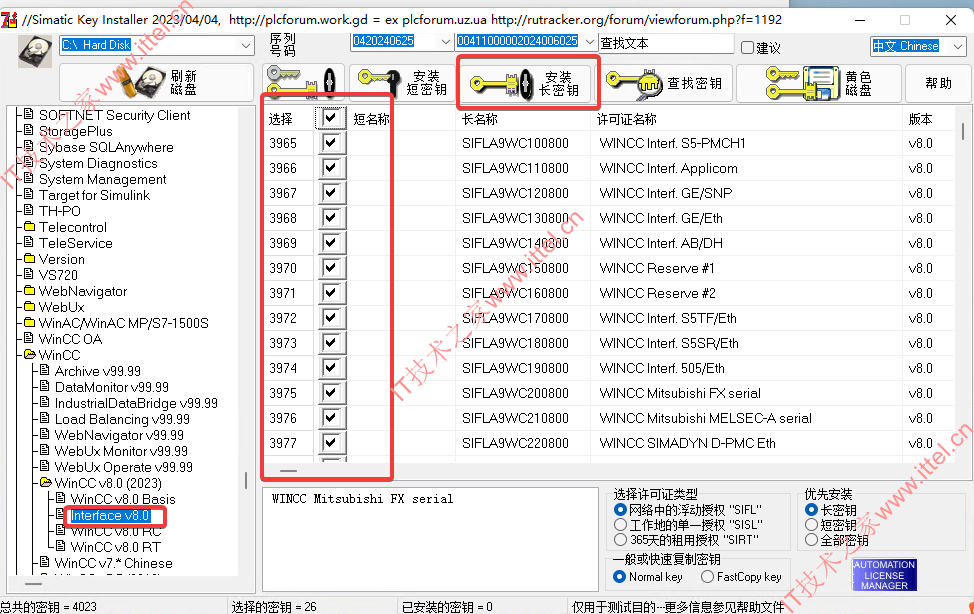This screenshot has height=614, width=974.
Task: Select the WINCC Interf. S5-PMCH1 row
Action: tap(609, 143)
